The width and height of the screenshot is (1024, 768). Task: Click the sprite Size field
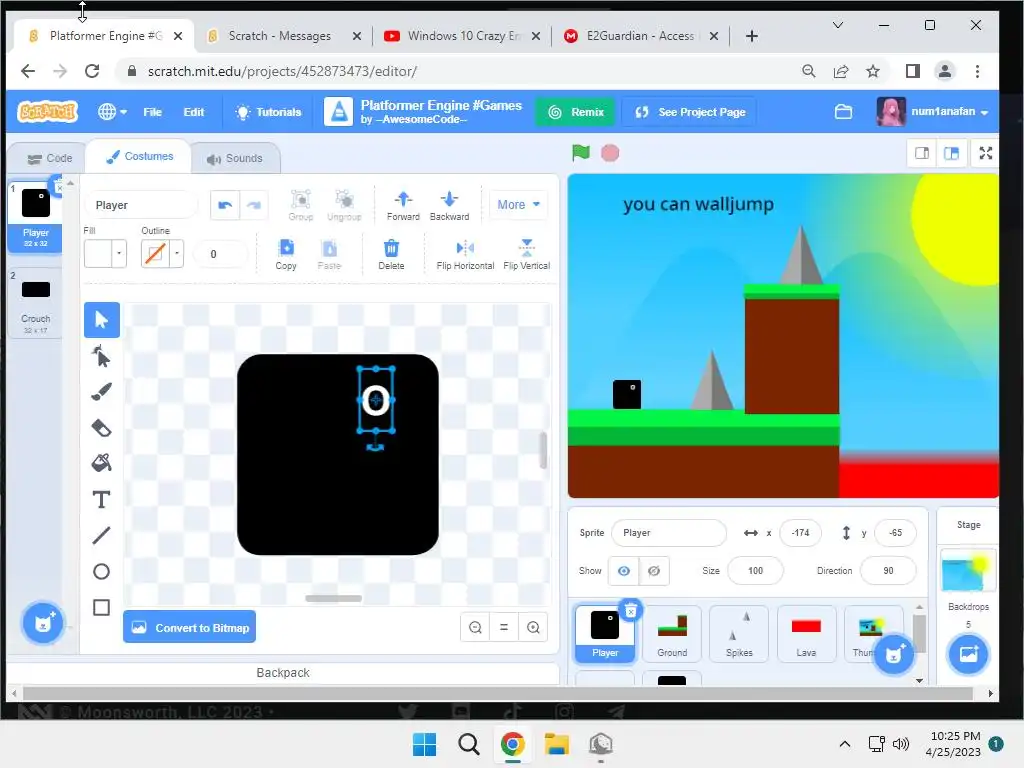(x=755, y=571)
